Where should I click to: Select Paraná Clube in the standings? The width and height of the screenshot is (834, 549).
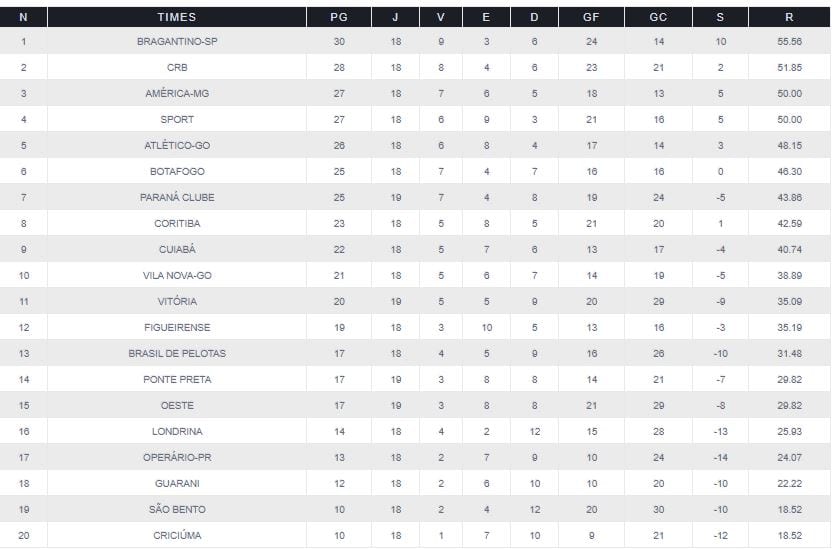click(x=177, y=198)
